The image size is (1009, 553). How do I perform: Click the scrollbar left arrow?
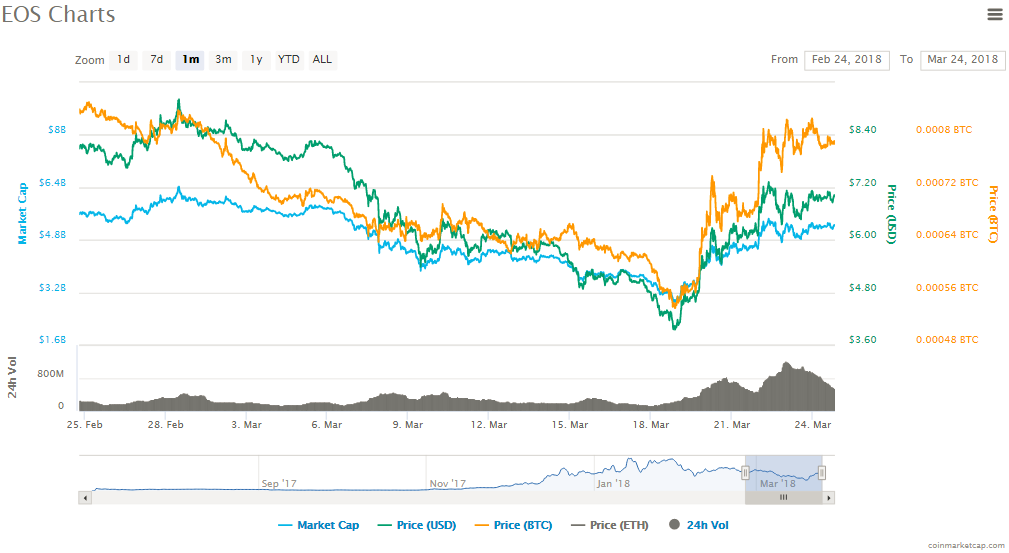[x=85, y=498]
